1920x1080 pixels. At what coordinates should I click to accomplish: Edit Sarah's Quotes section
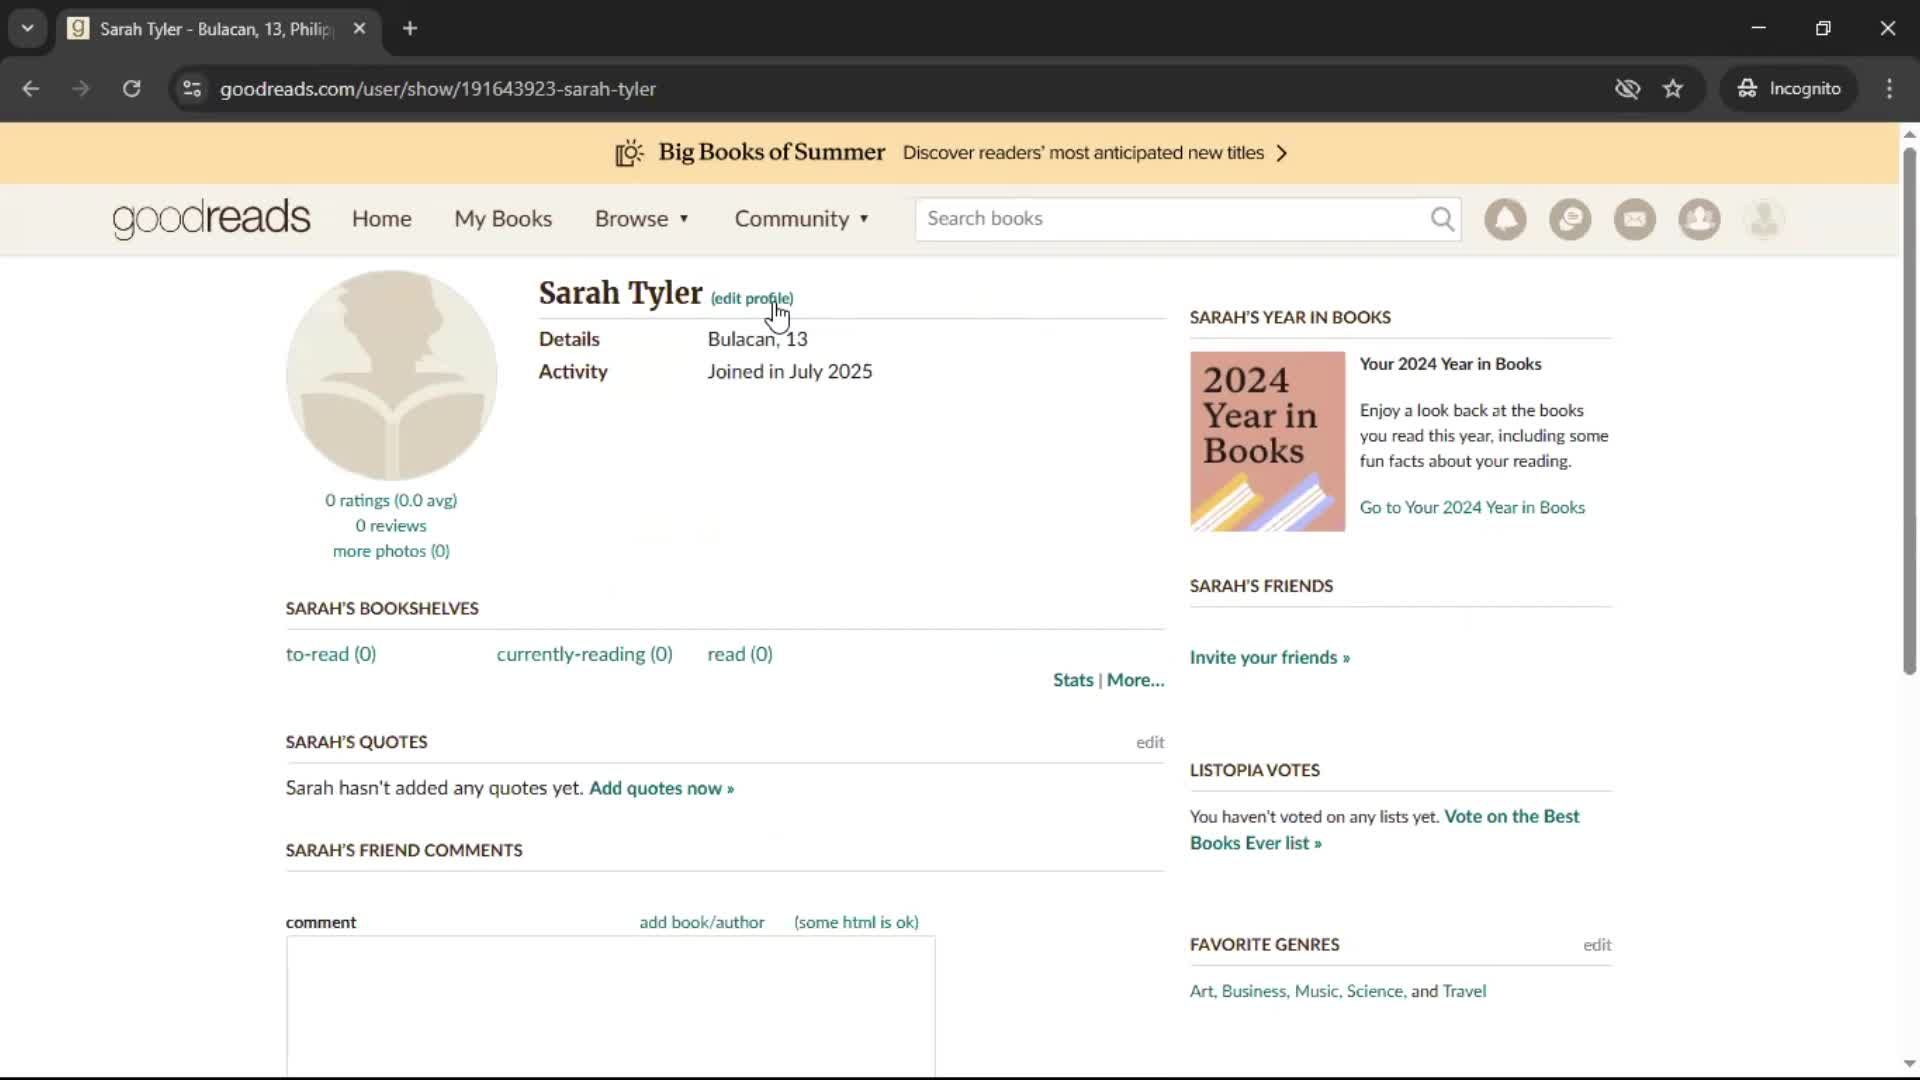click(x=1150, y=742)
